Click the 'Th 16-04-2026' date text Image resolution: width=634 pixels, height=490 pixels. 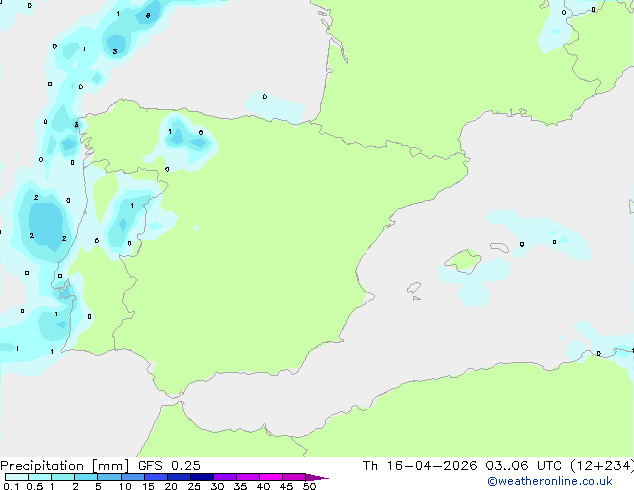pos(420,466)
